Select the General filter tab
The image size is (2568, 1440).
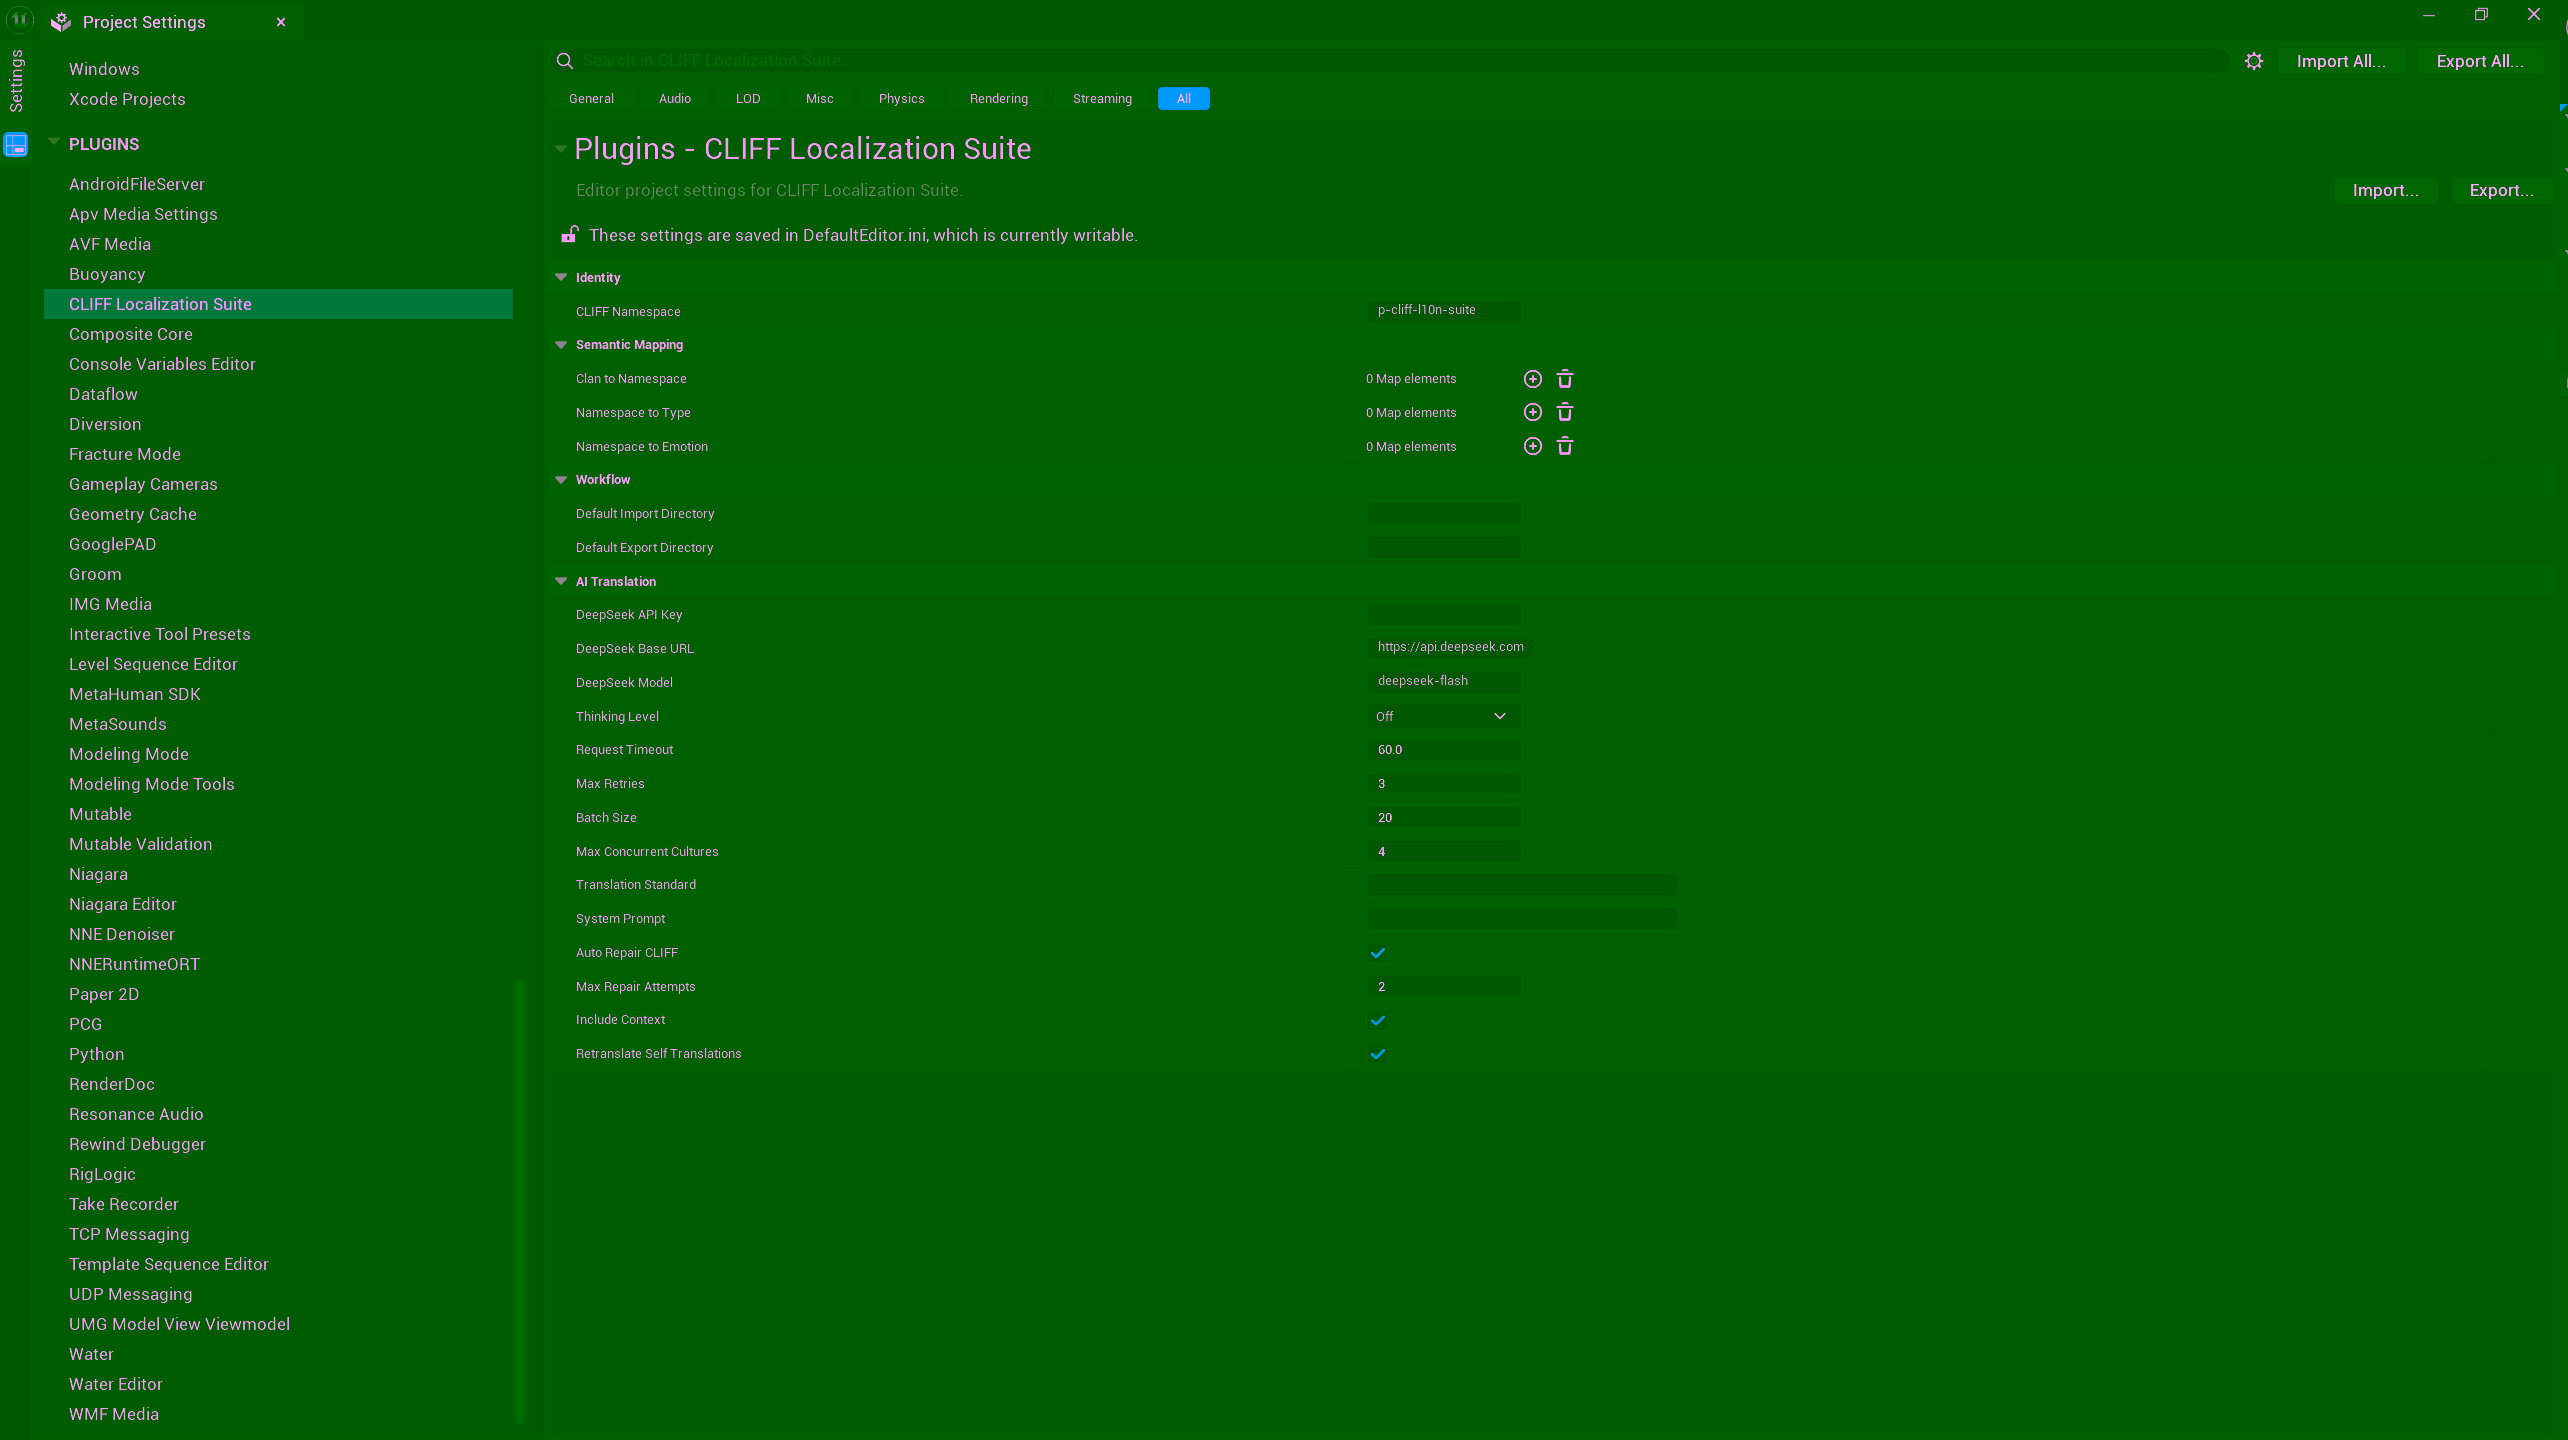[x=591, y=99]
